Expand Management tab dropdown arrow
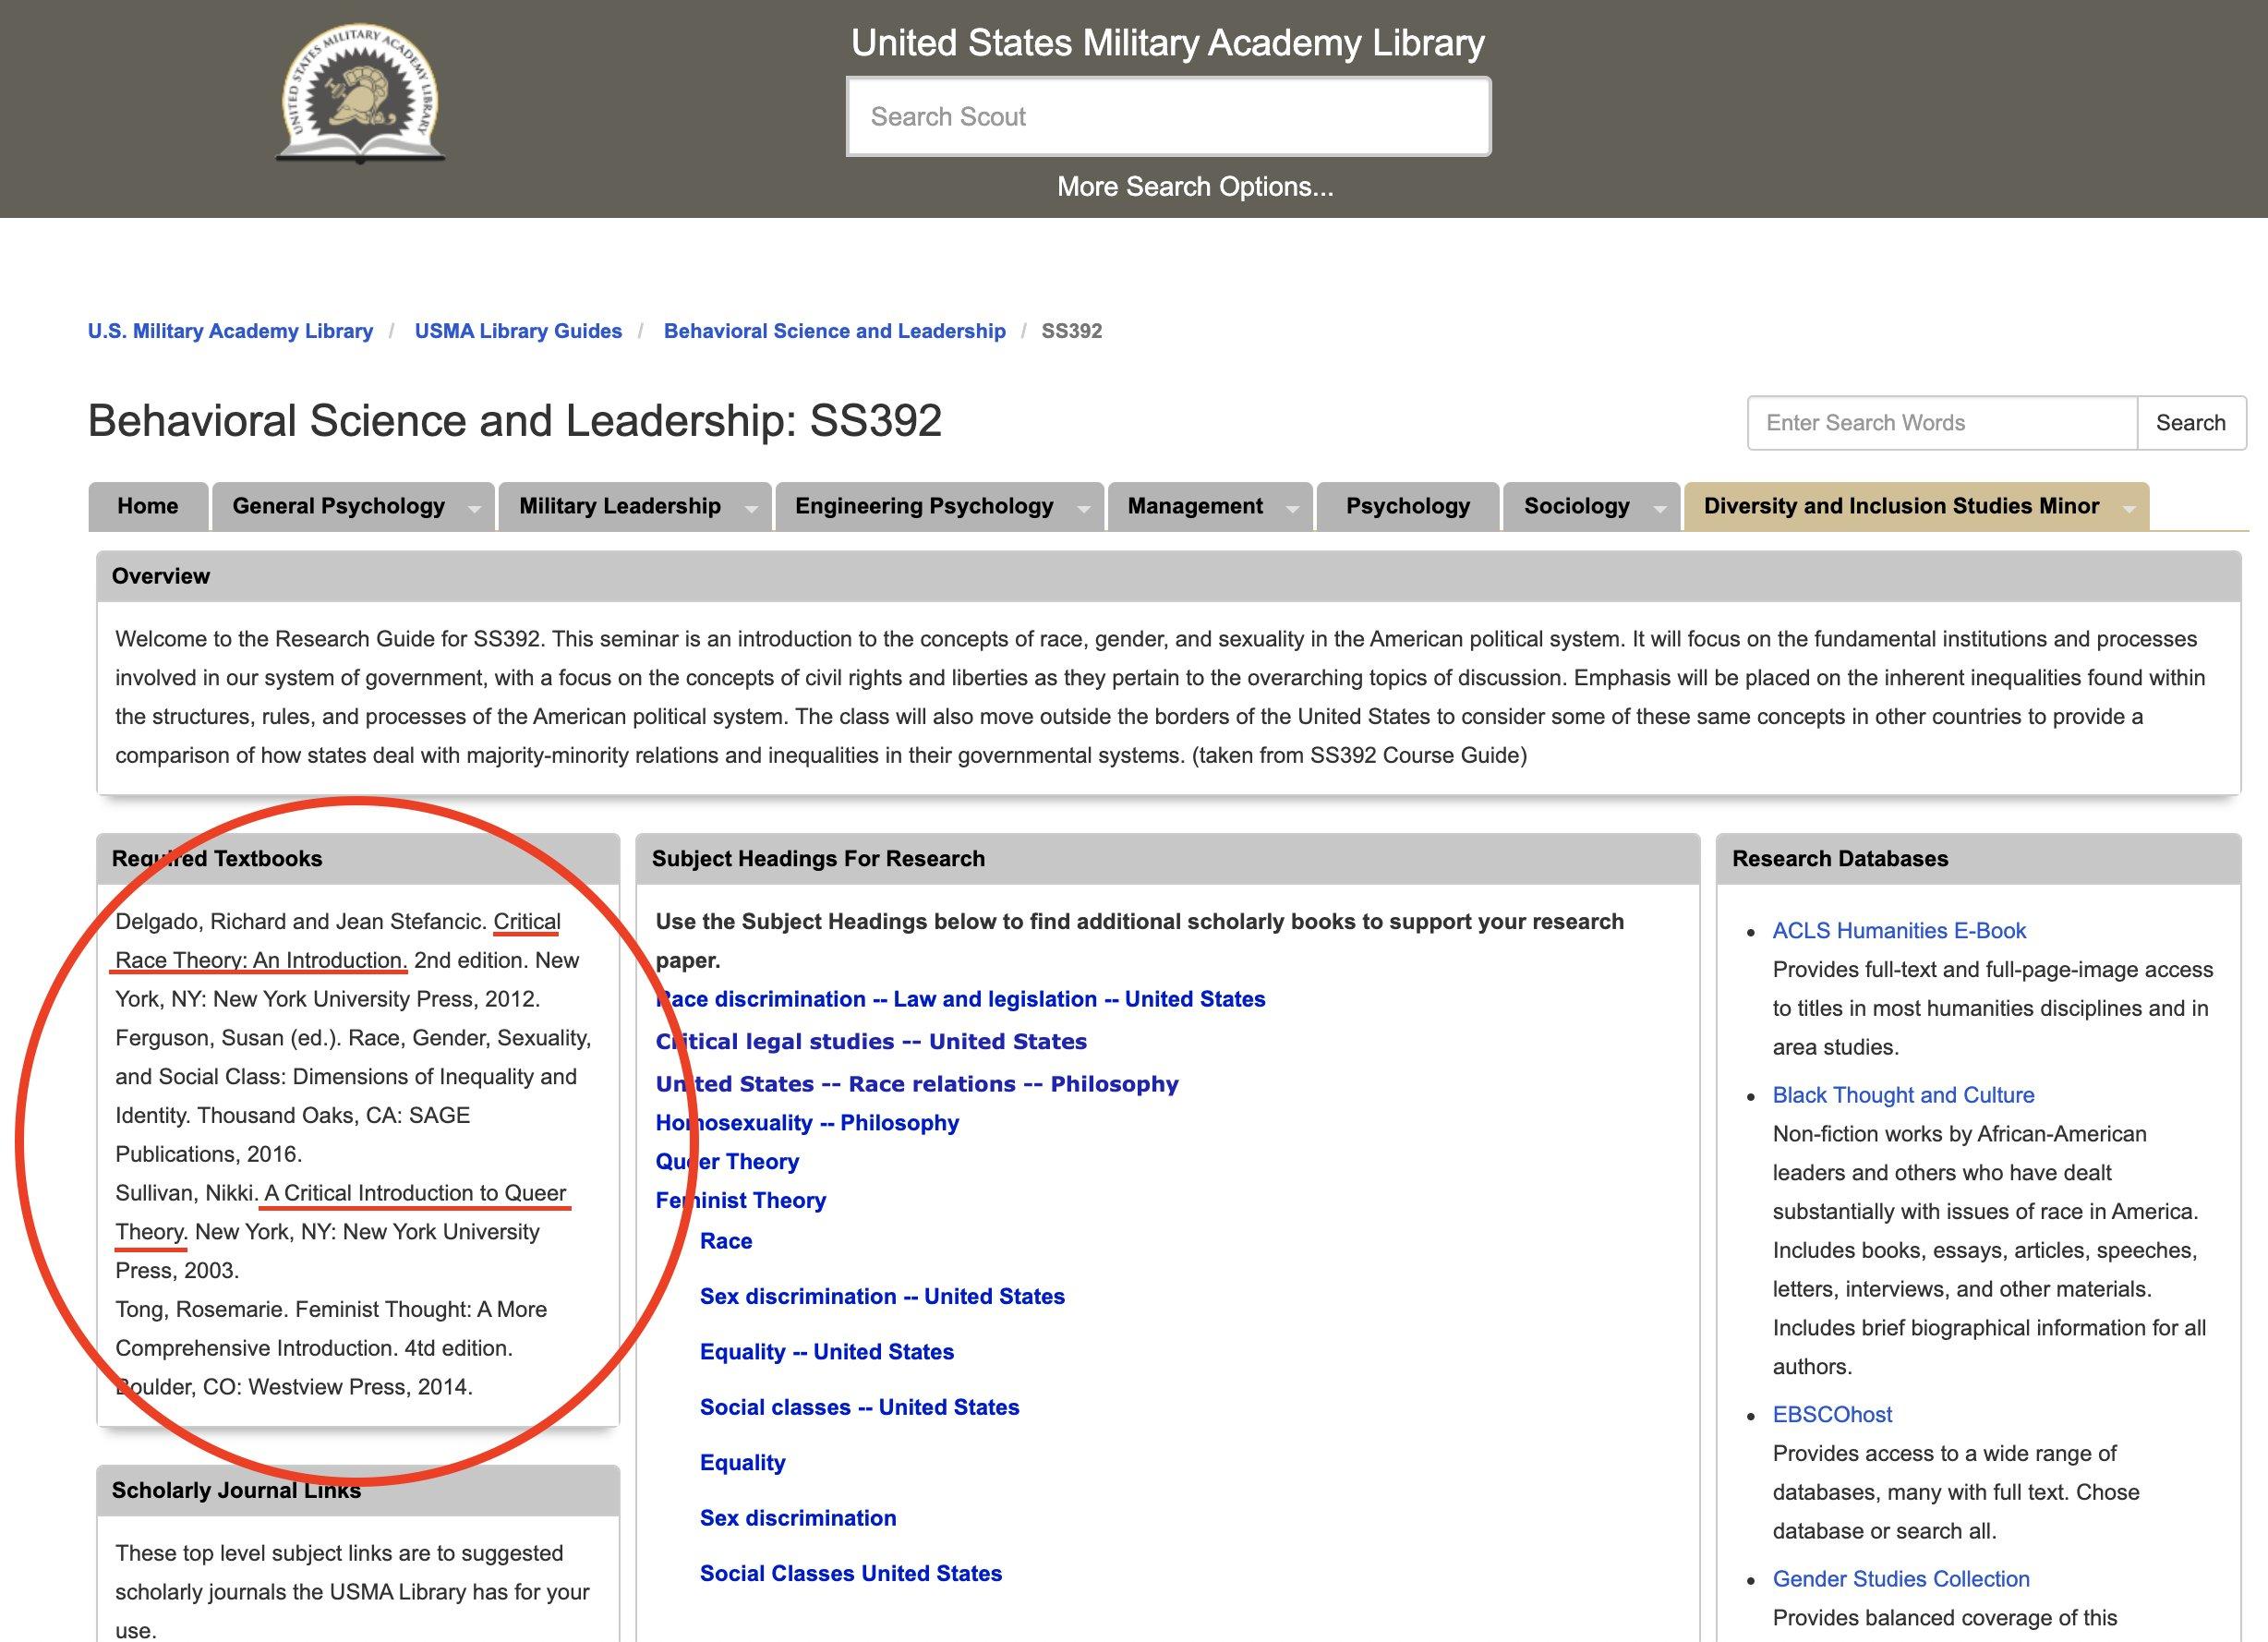 (x=1292, y=509)
